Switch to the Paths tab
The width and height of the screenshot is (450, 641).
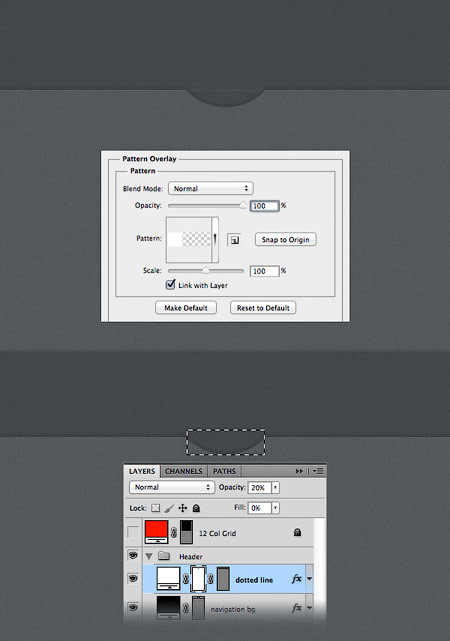click(x=224, y=471)
